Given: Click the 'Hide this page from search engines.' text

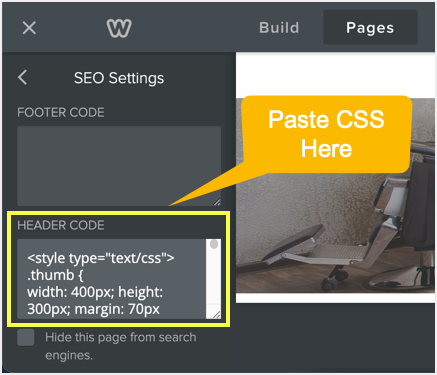Looking at the screenshot, I should coord(121,346).
